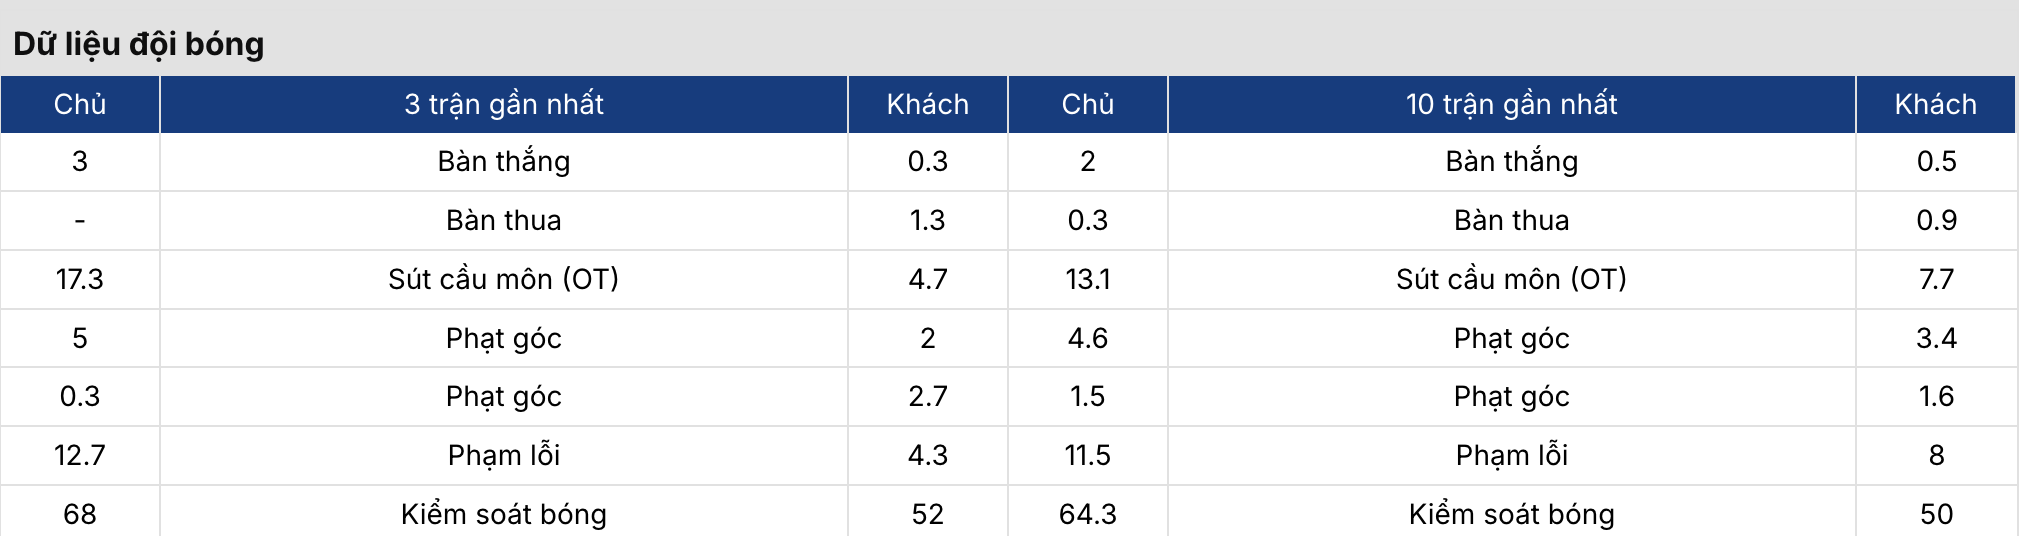Click "Bàn thắng" in the 3 trận gần nhất column

[503, 161]
